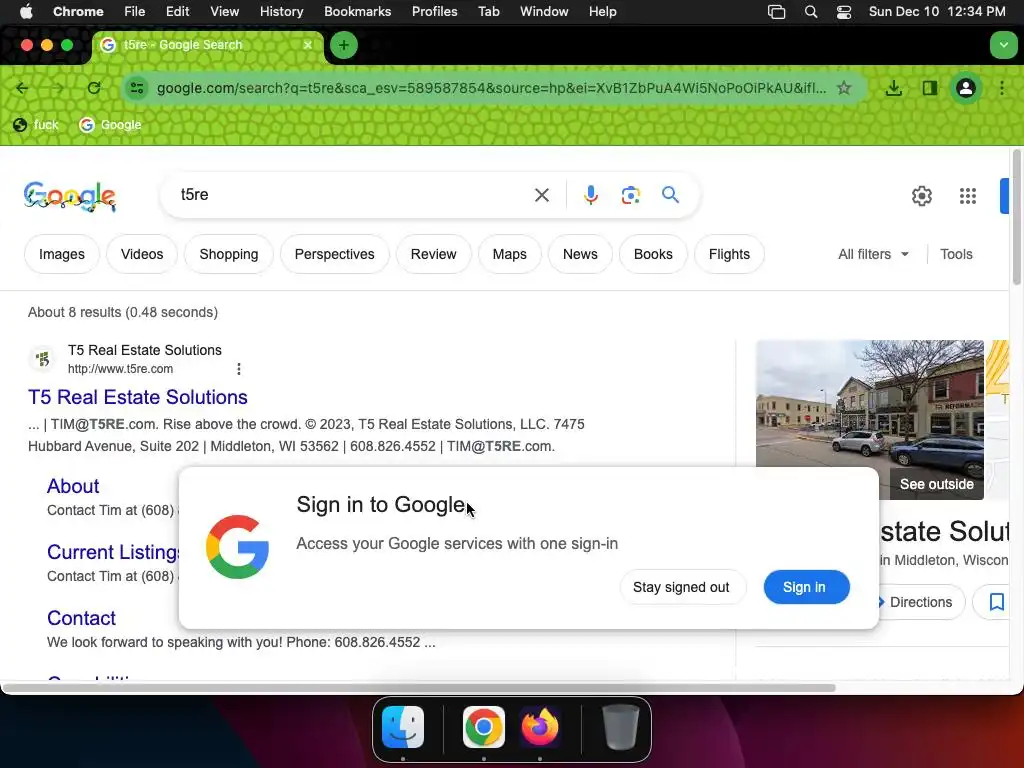Open the Profiles menu
This screenshot has width=1024, height=768.
click(434, 12)
